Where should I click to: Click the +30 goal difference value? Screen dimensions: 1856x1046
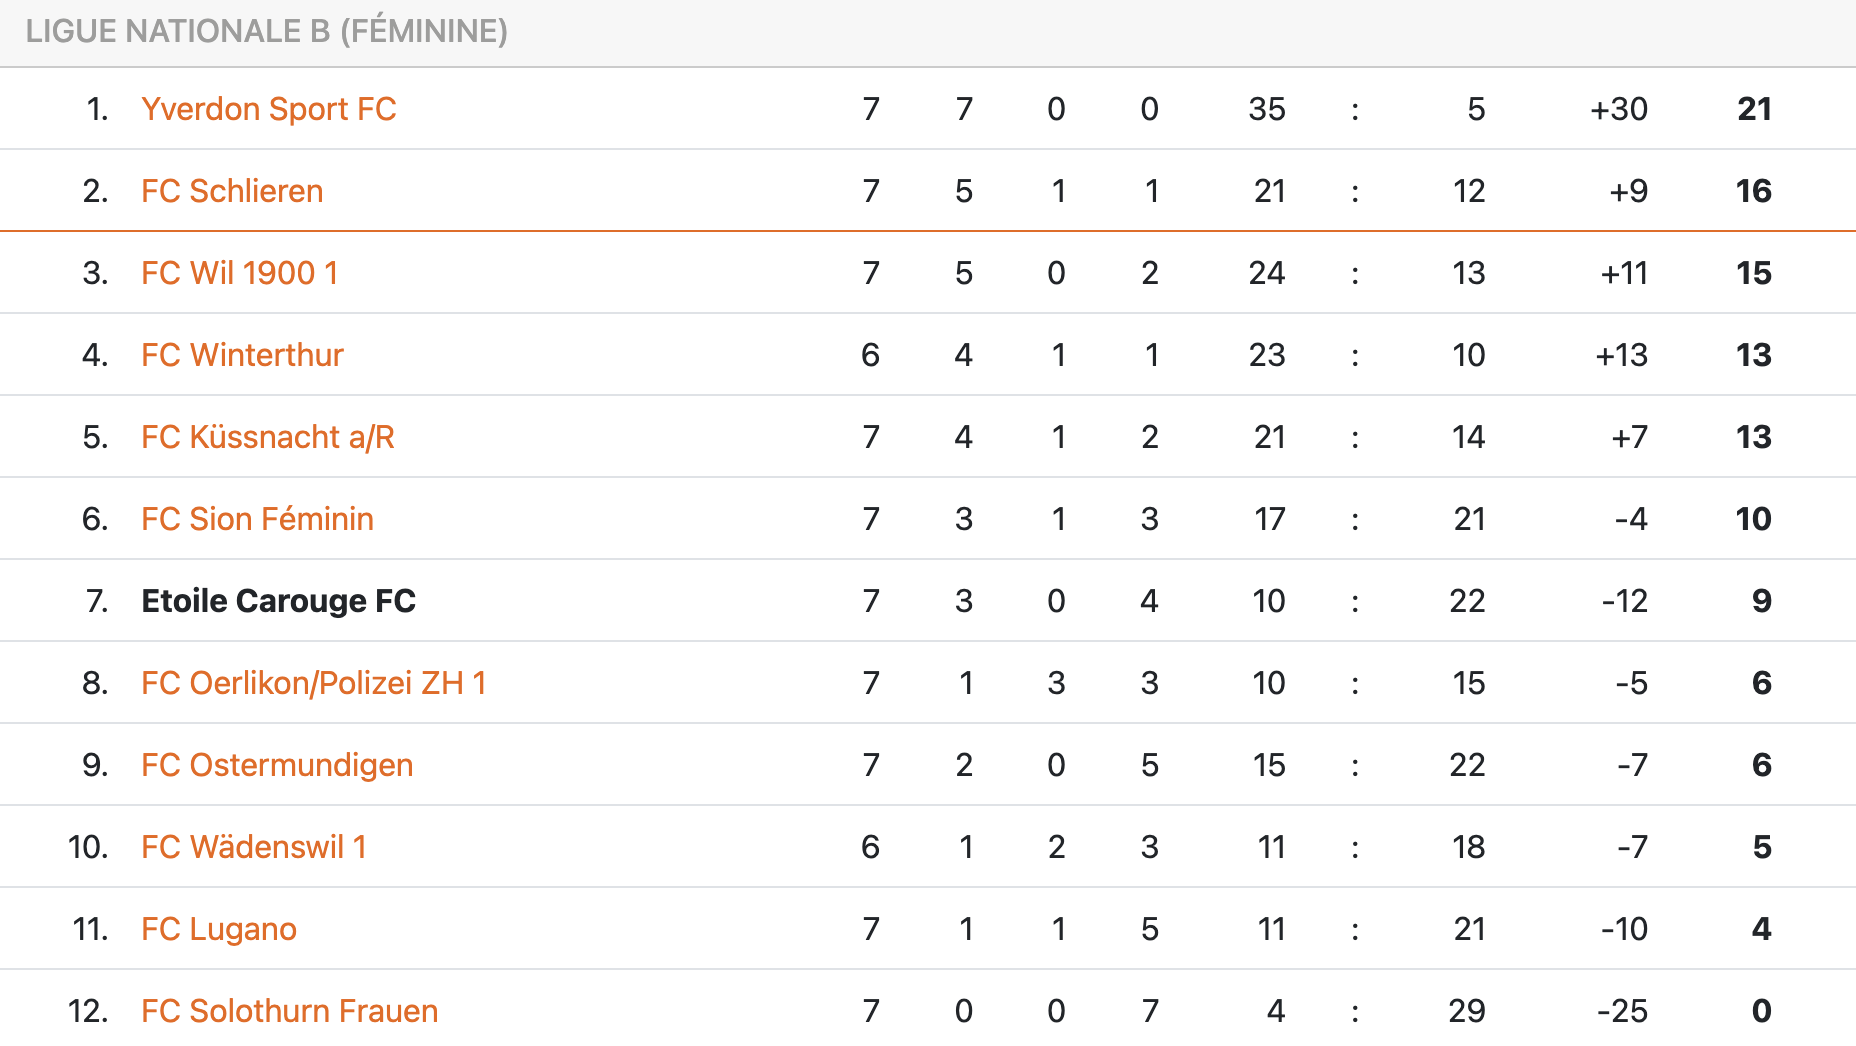pos(1618,109)
